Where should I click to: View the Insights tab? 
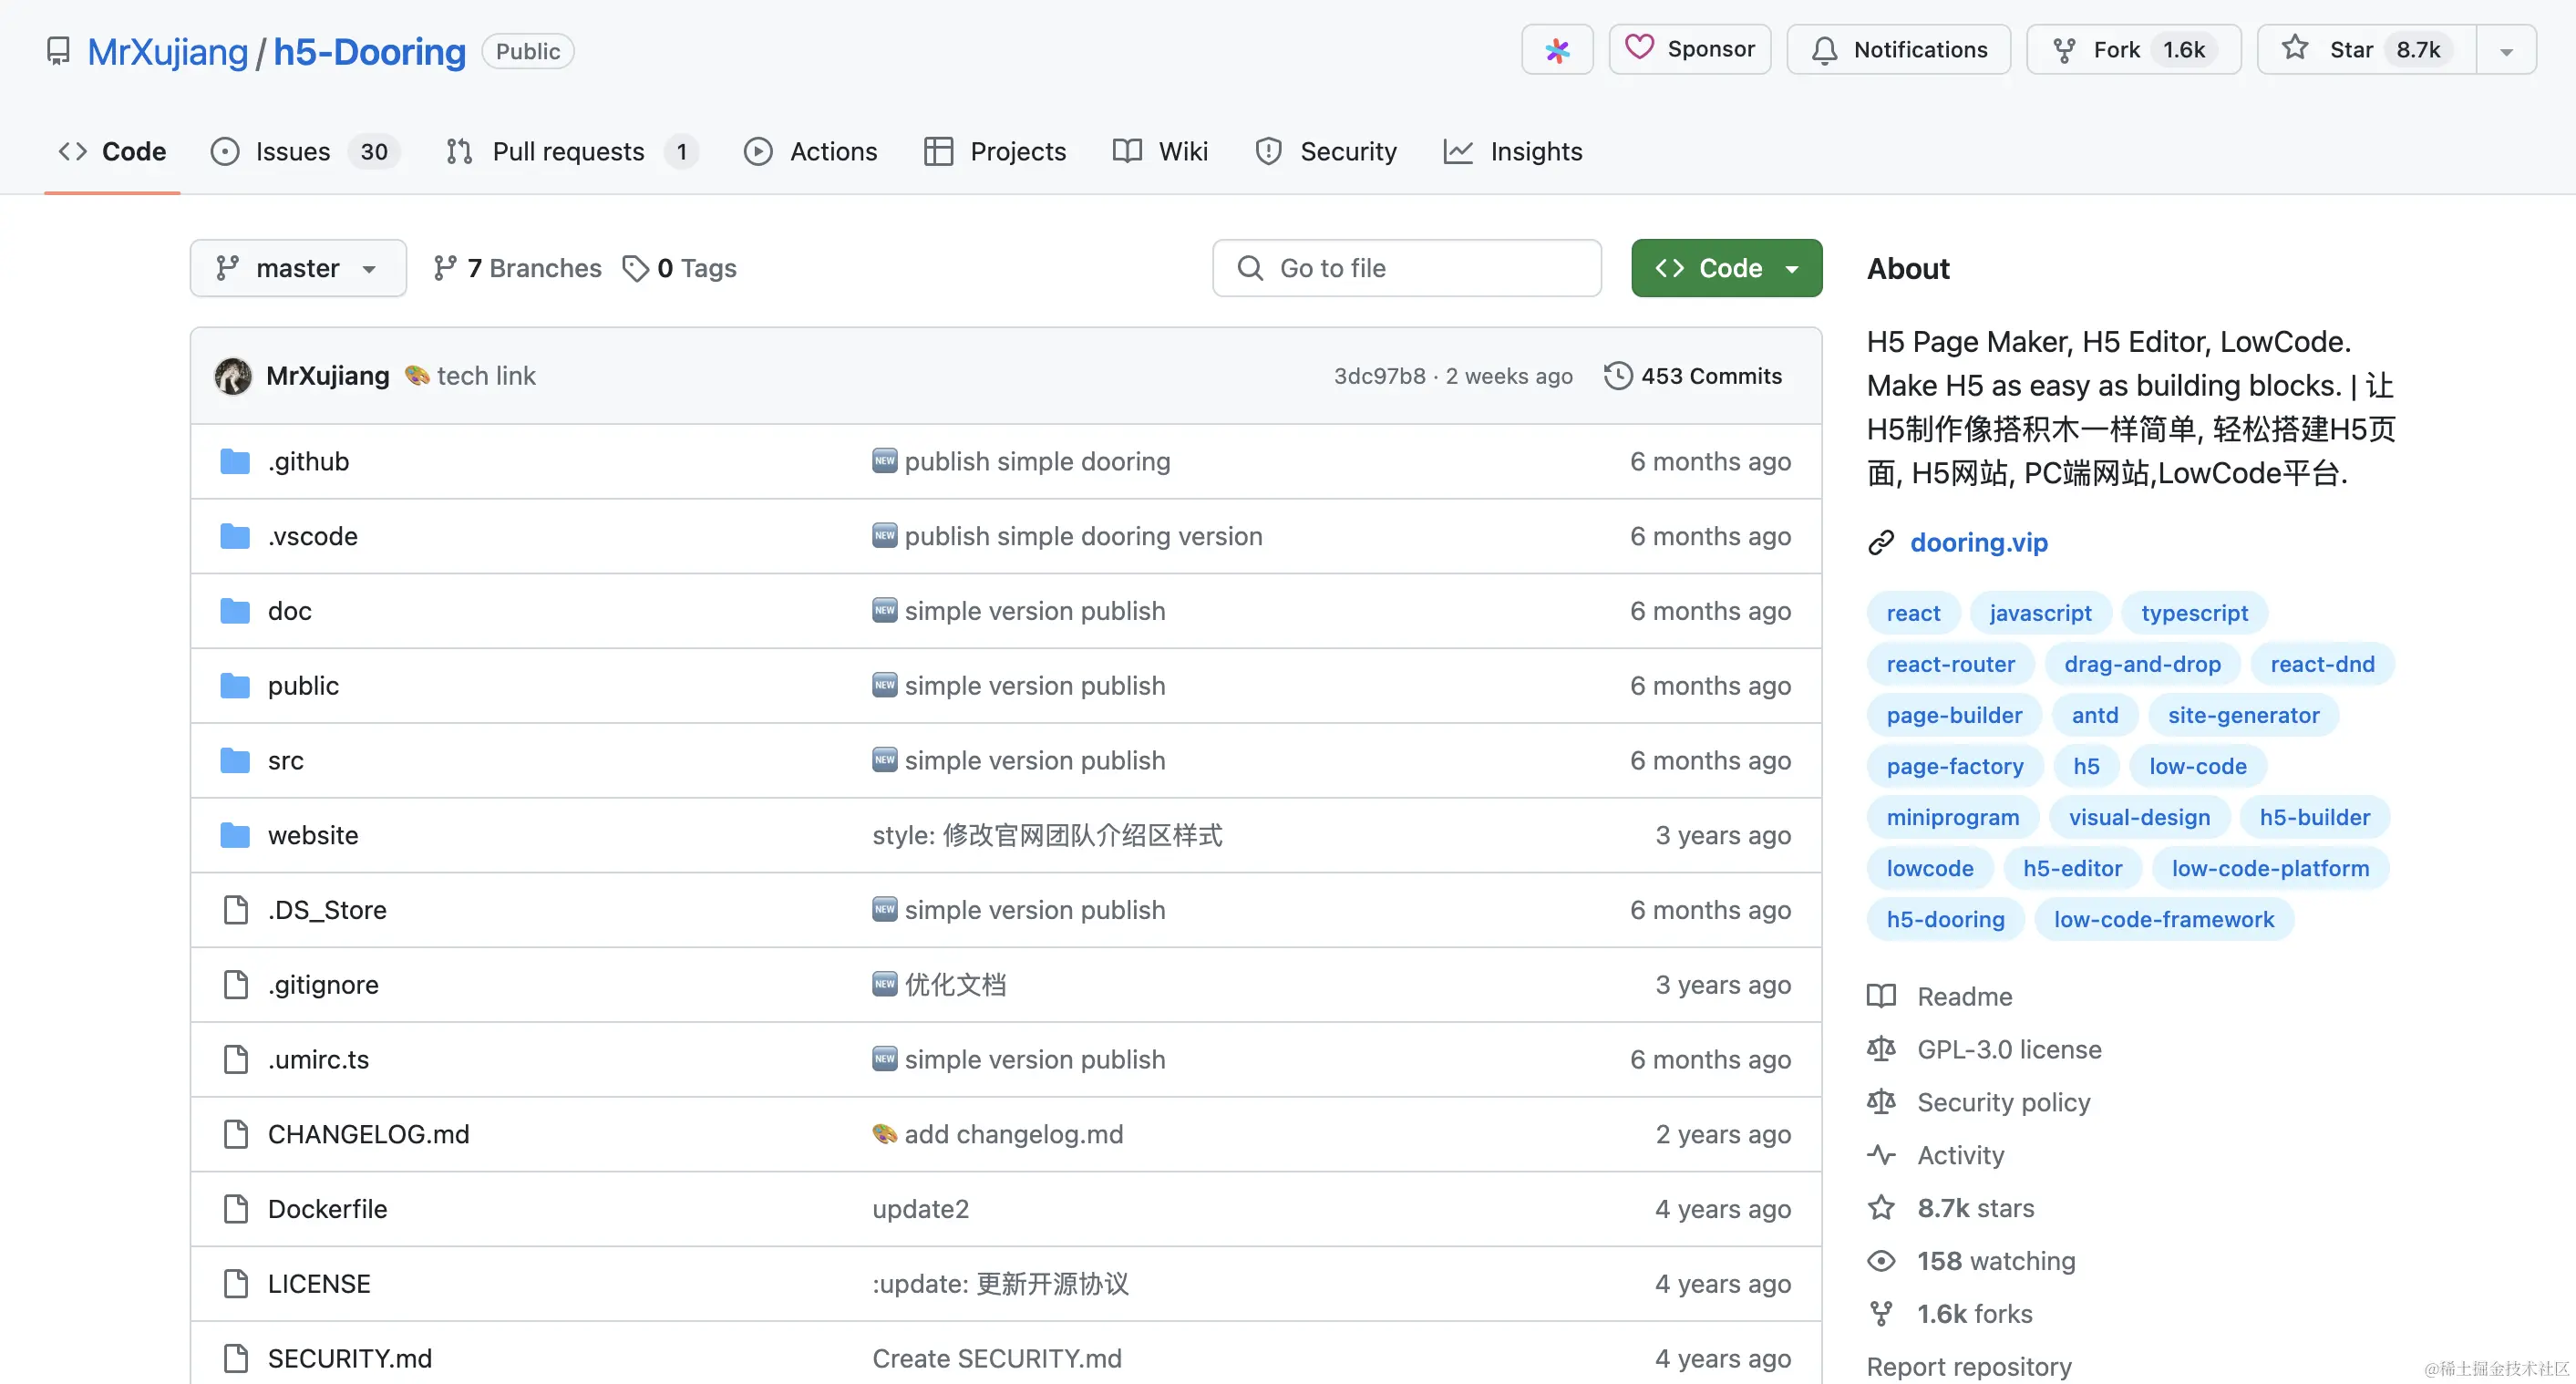(1513, 151)
